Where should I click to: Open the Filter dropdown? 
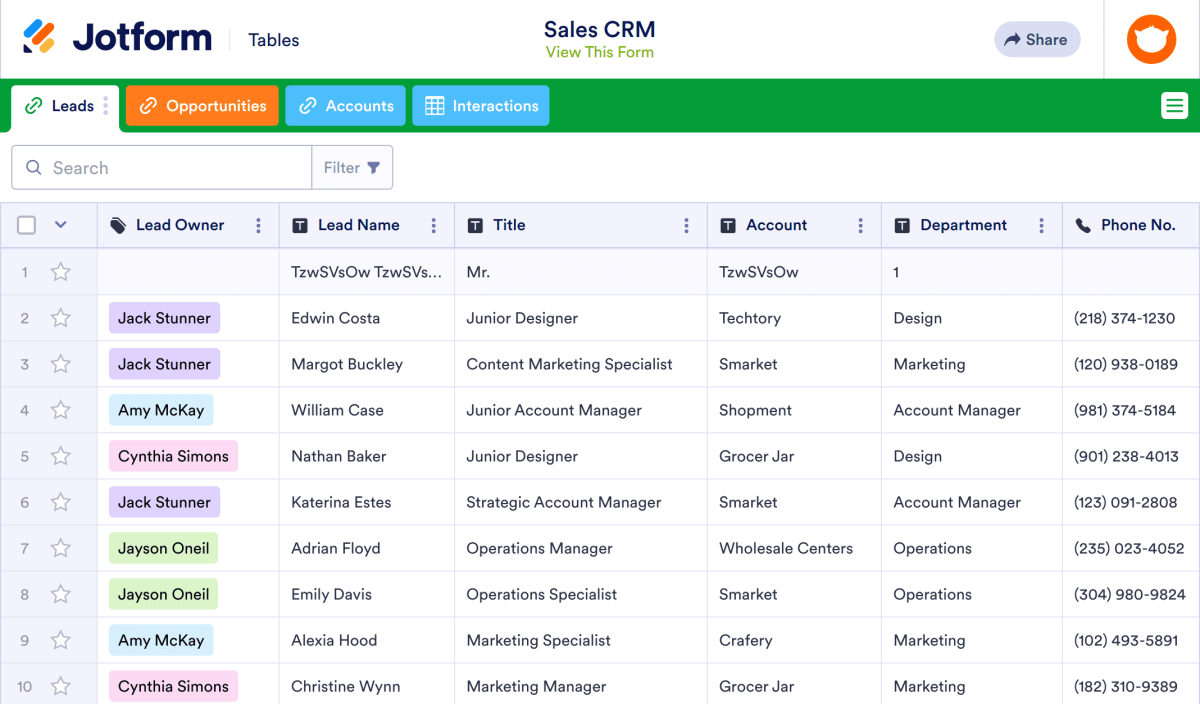coord(352,167)
